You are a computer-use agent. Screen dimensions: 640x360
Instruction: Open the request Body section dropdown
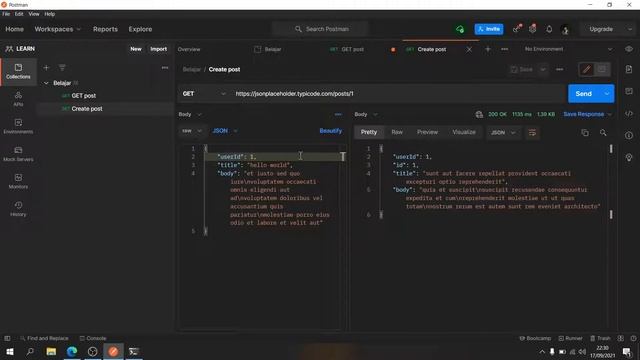(x=190, y=114)
